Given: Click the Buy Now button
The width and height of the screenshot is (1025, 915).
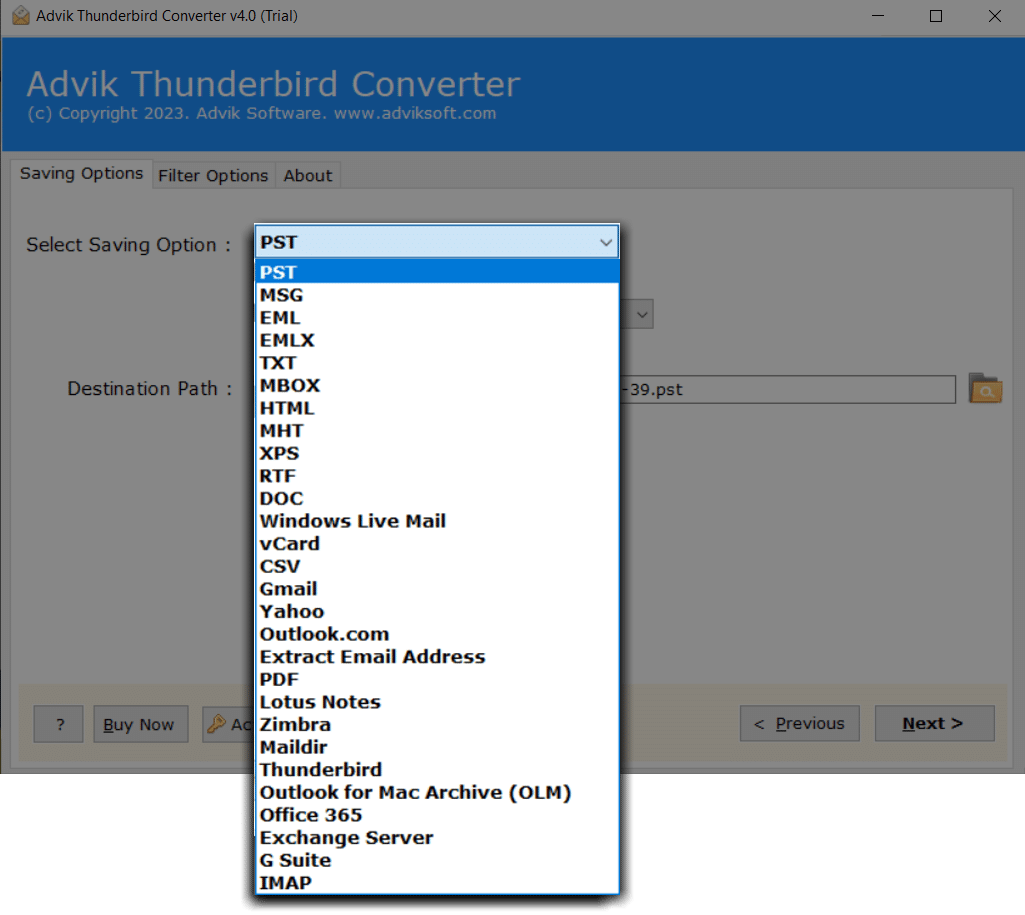Looking at the screenshot, I should click(x=141, y=724).
